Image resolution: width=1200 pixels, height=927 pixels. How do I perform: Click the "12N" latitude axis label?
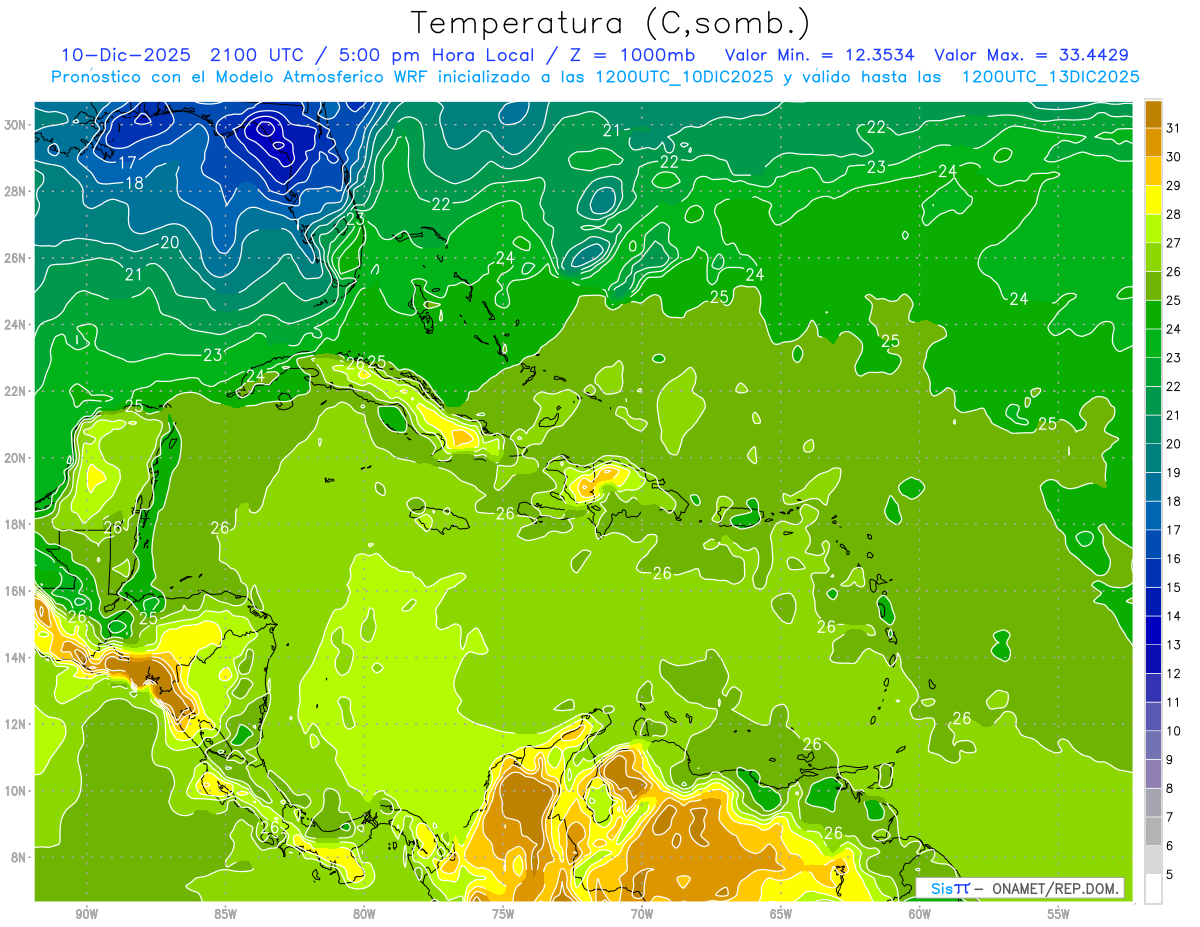pos(16,723)
